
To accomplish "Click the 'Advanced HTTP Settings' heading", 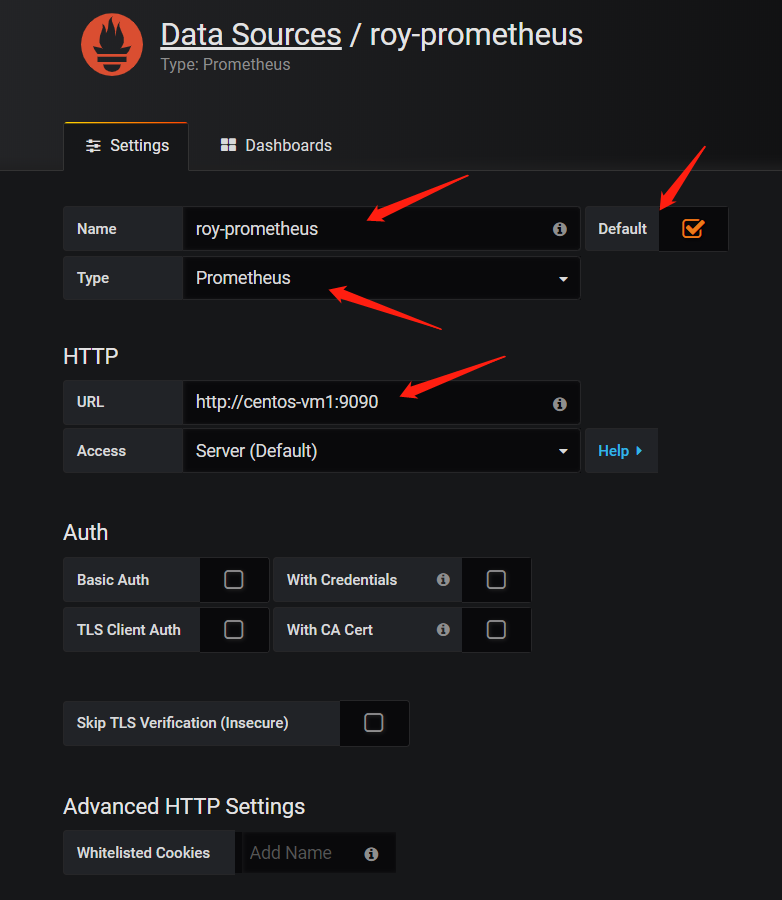I will click(x=184, y=806).
